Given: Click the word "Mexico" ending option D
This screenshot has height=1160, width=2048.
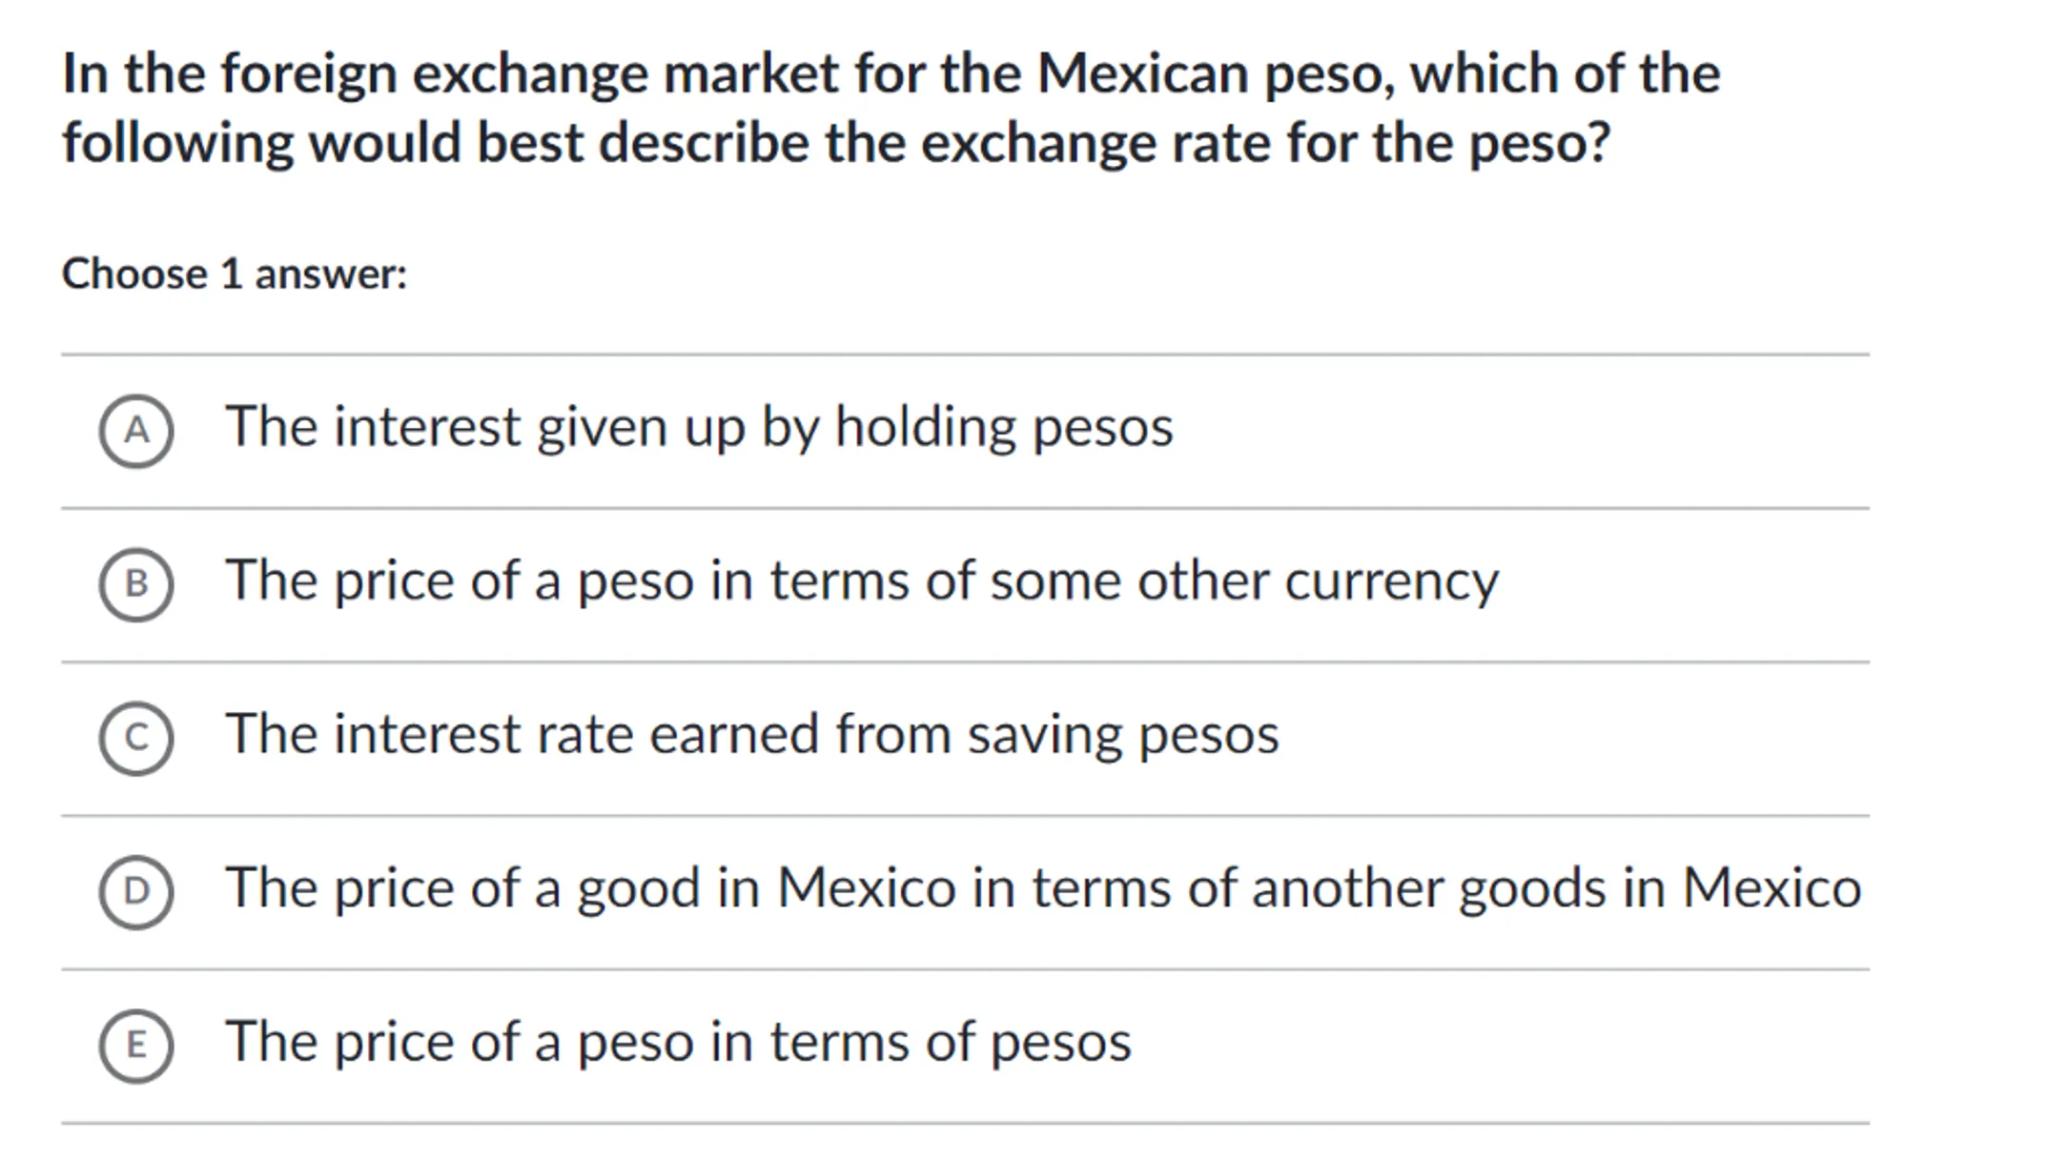Looking at the screenshot, I should [1770, 889].
